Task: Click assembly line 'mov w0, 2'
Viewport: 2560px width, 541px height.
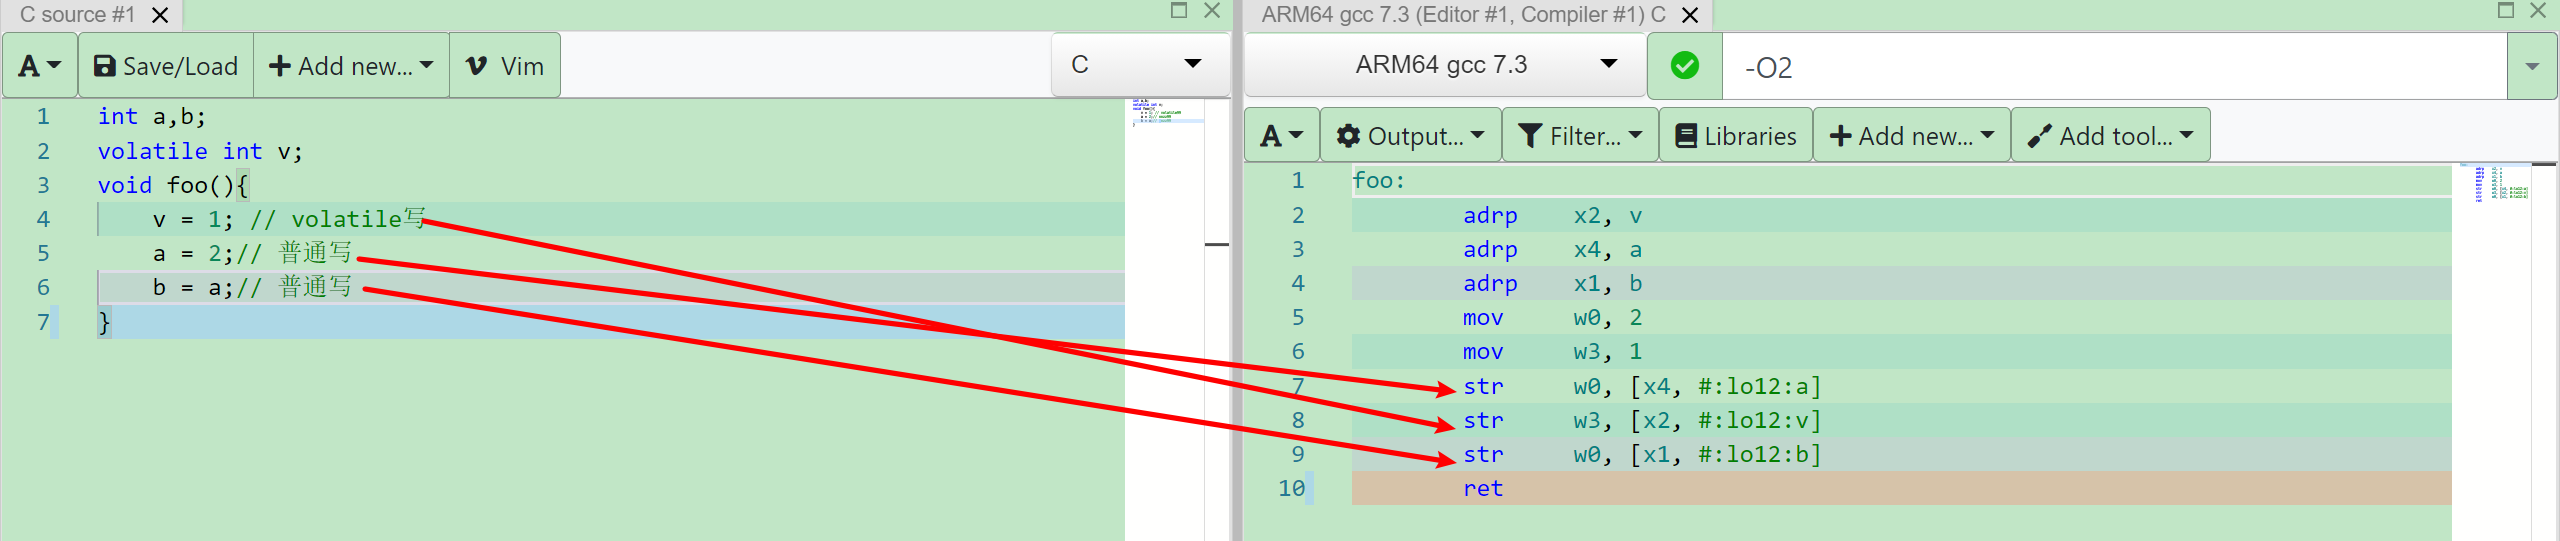Action: (x=1552, y=317)
